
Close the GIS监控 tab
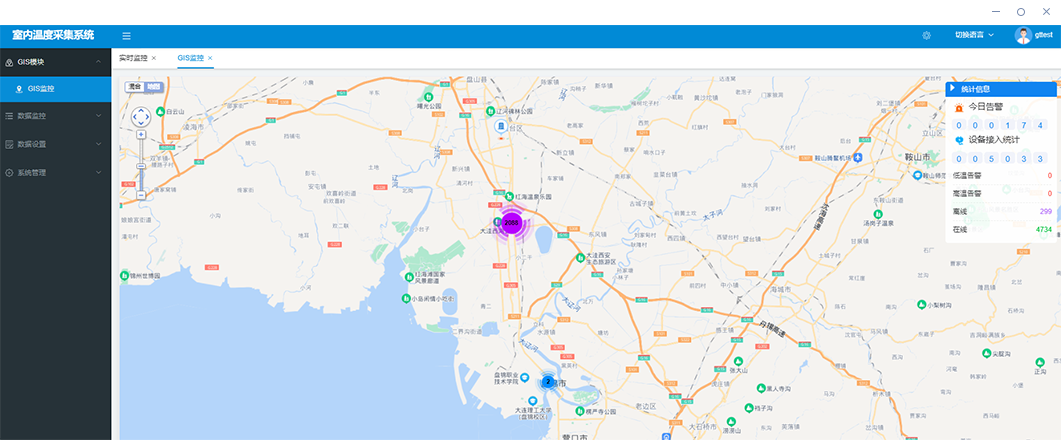point(210,58)
